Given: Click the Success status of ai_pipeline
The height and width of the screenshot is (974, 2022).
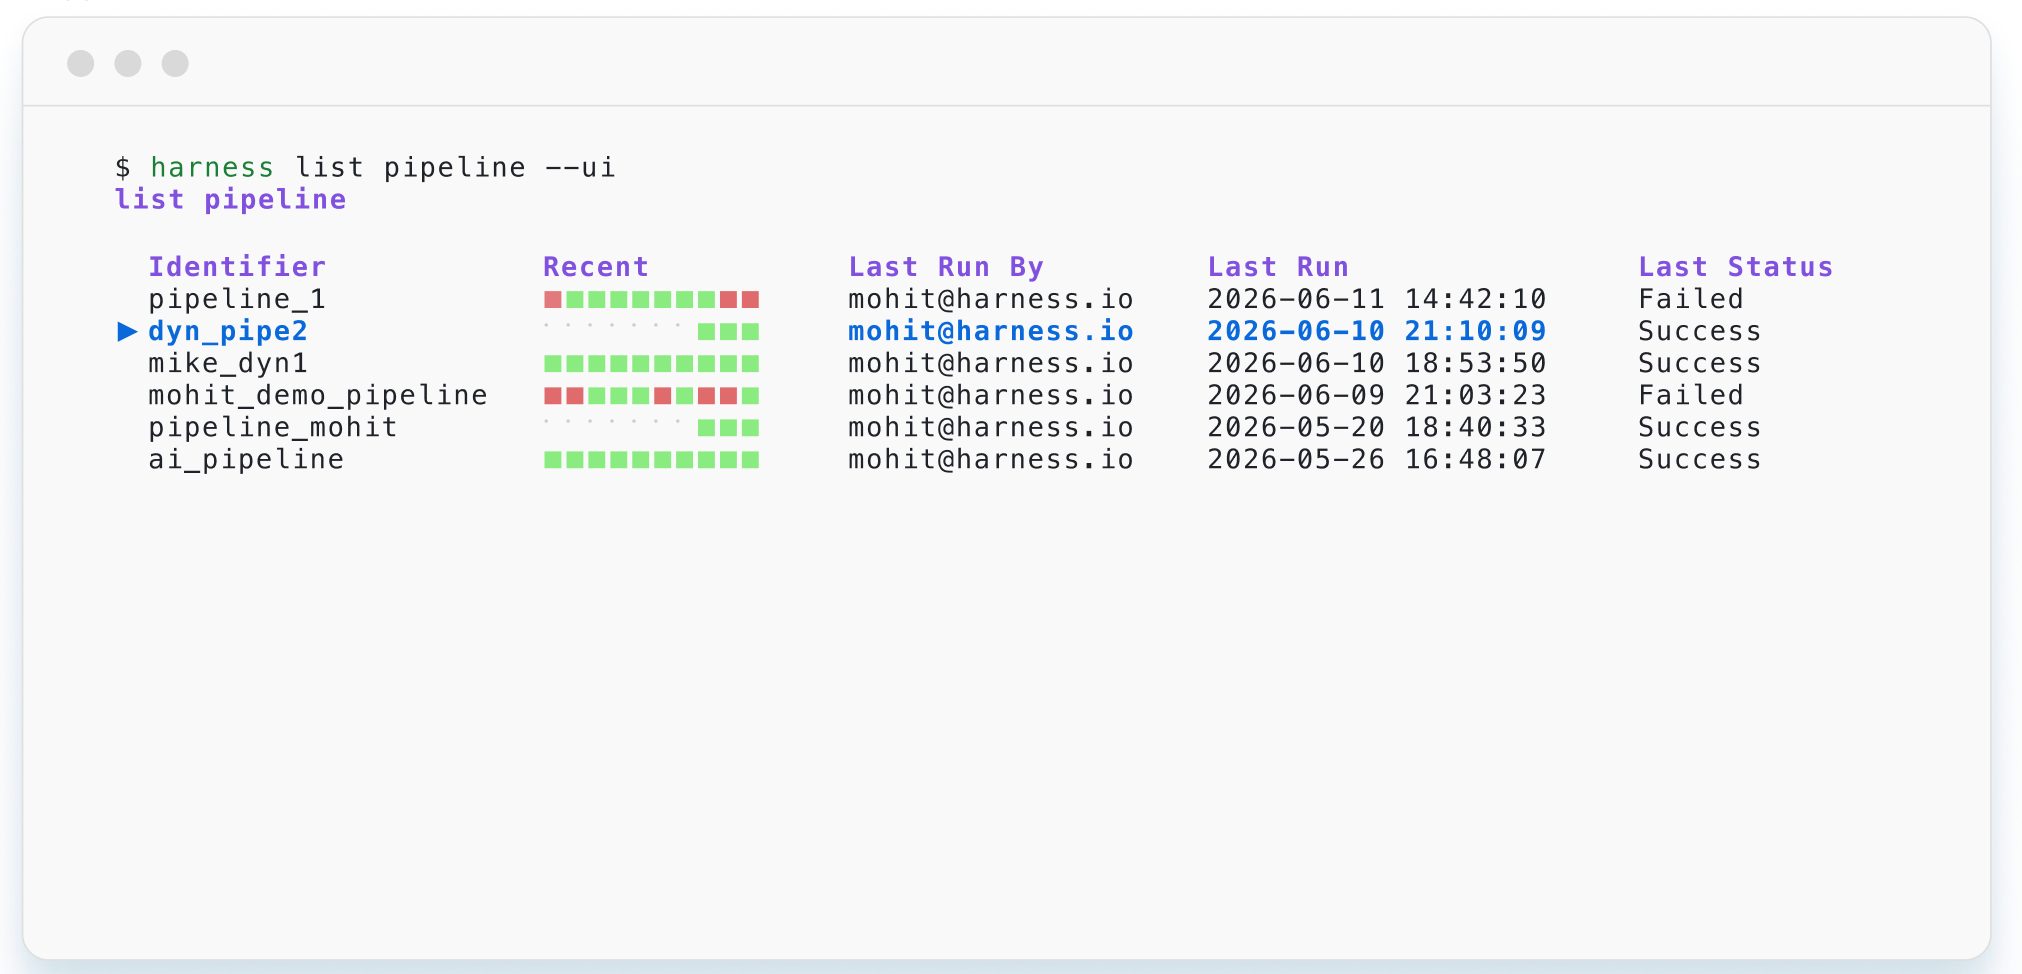Looking at the screenshot, I should (1700, 459).
